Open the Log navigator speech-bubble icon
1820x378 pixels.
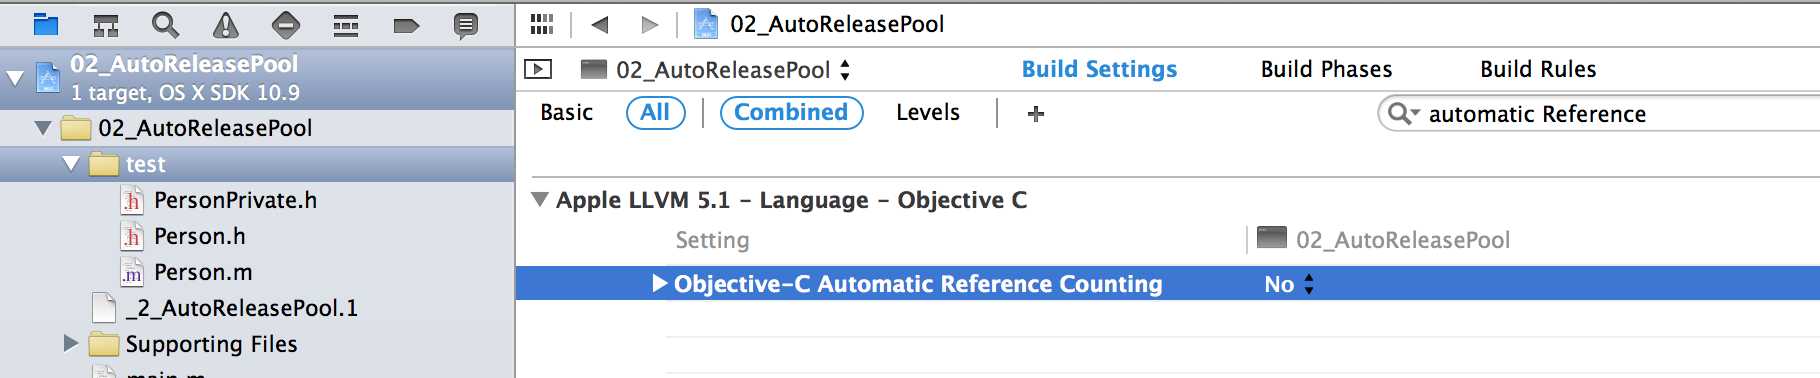[466, 25]
